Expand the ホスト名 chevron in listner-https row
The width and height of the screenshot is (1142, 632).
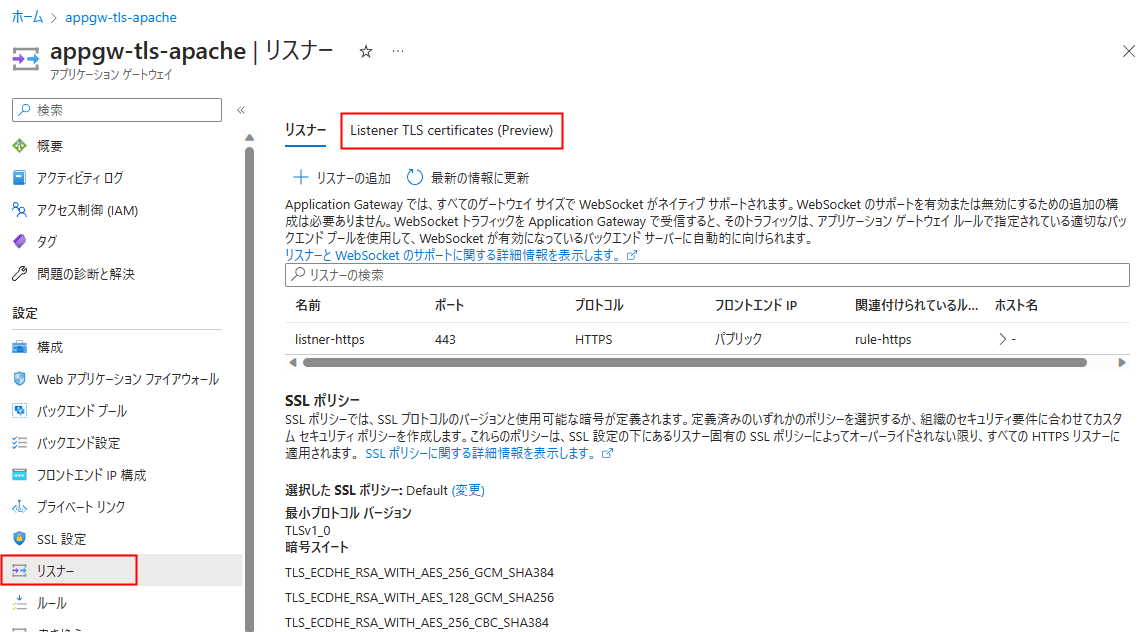click(1003, 339)
